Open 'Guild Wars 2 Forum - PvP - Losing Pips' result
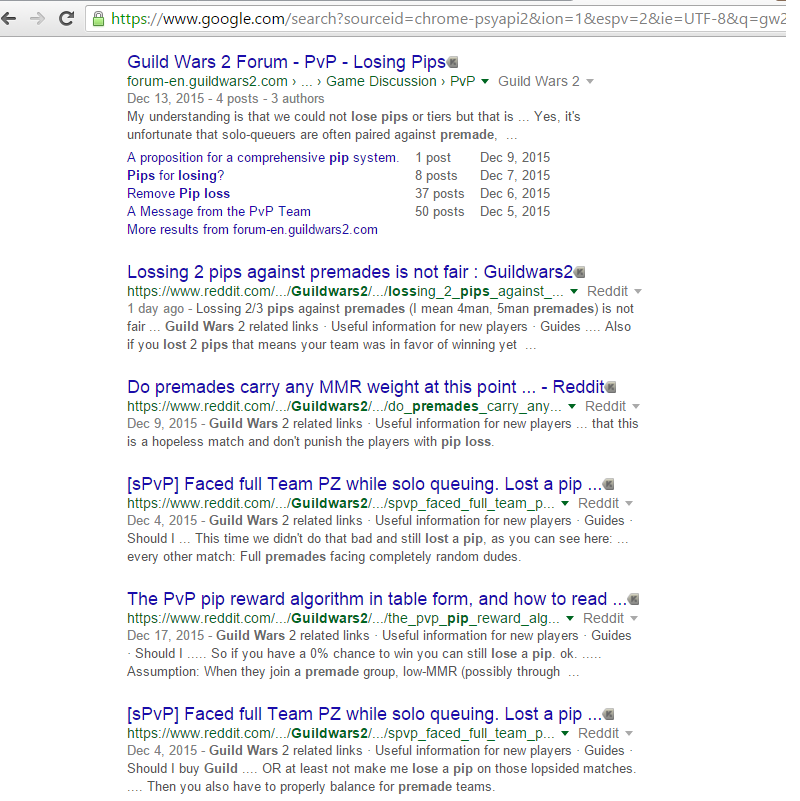Image resolution: width=800 pixels, height=801 pixels. [x=287, y=62]
